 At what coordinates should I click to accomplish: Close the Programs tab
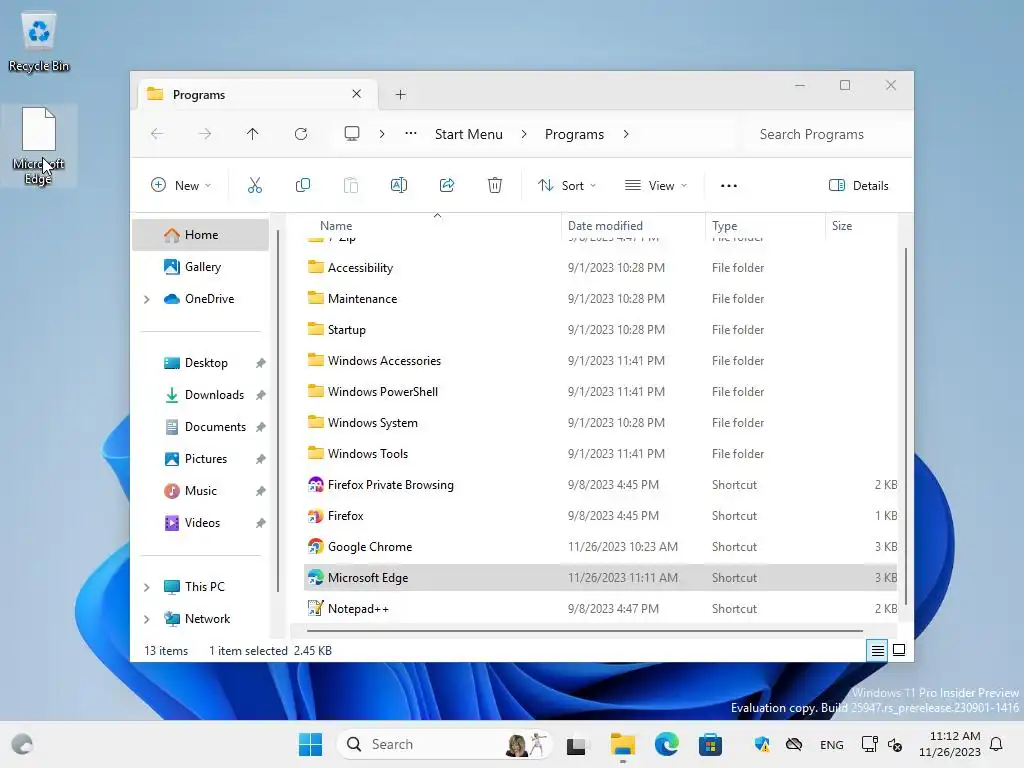[357, 94]
